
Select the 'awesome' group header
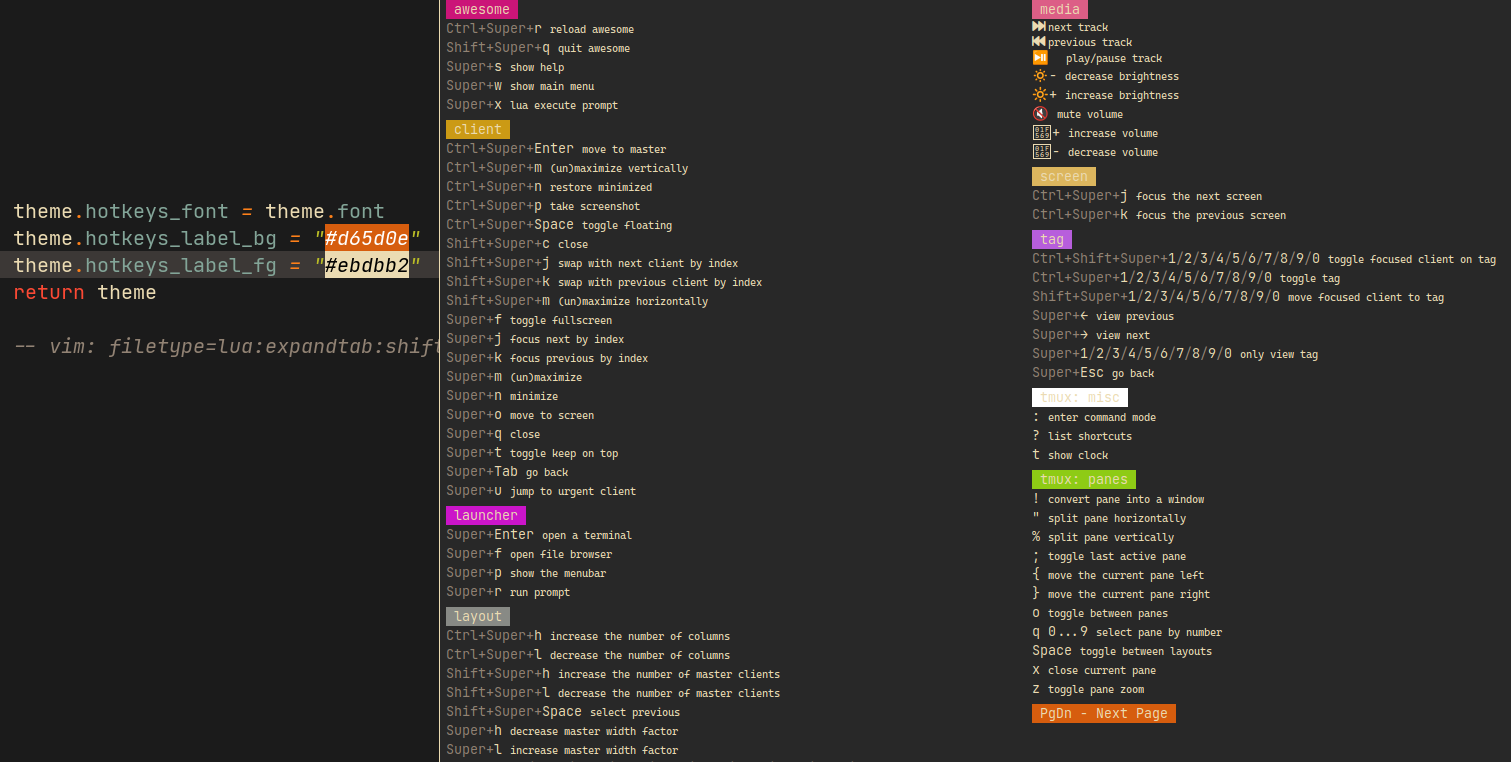pyautogui.click(x=482, y=10)
